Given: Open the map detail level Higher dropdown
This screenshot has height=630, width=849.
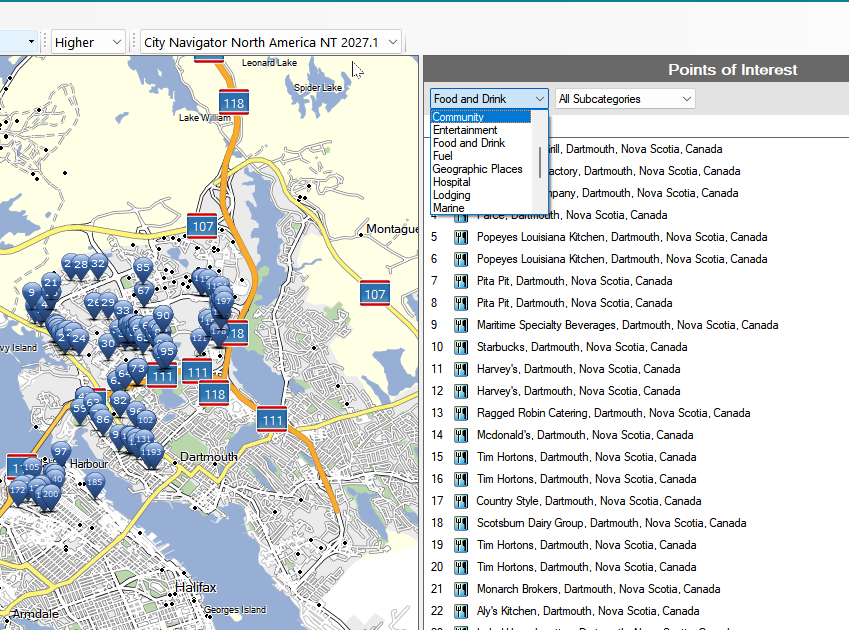Looking at the screenshot, I should pyautogui.click(x=88, y=42).
